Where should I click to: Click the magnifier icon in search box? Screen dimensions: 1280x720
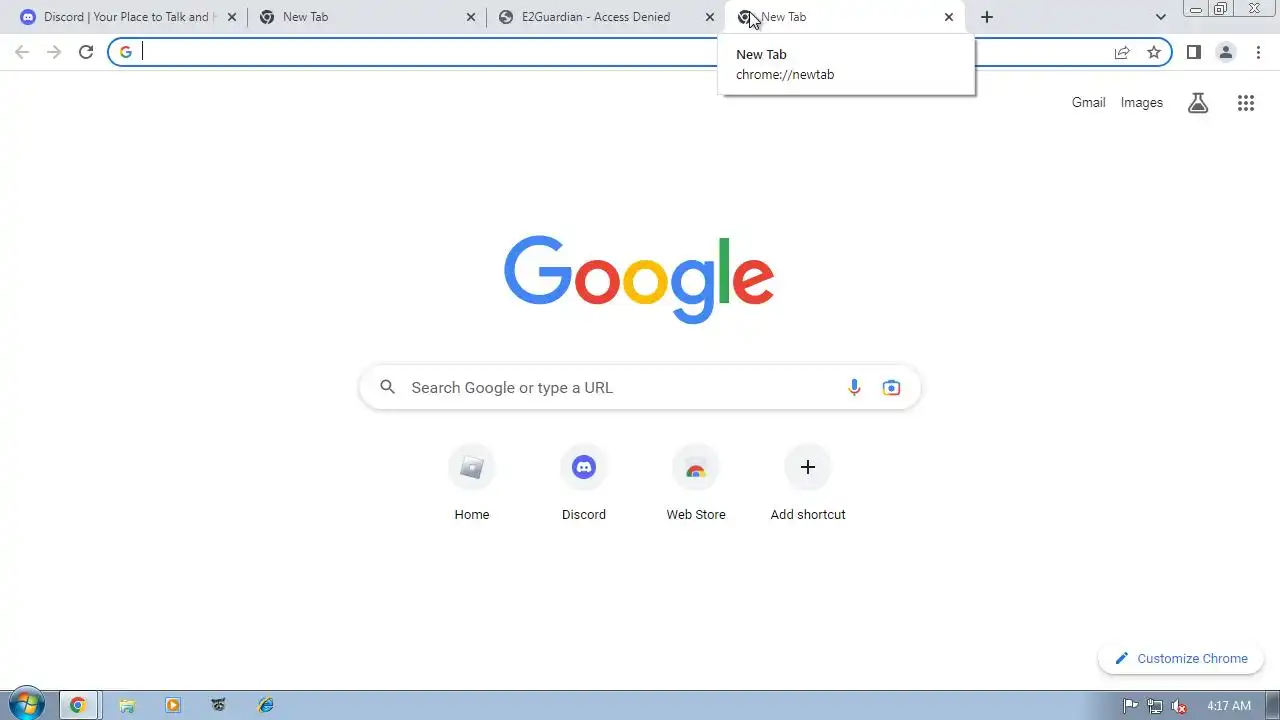(388, 387)
